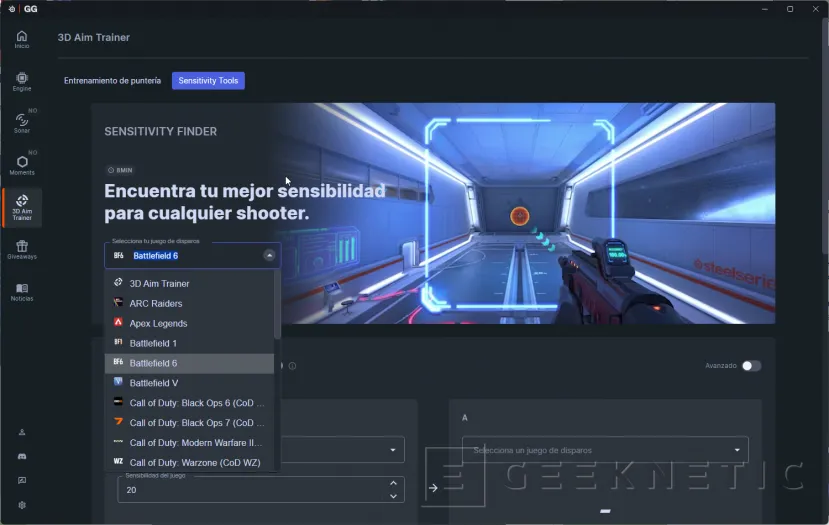This screenshot has height=525, width=829.
Task: Click the 'SENSITIVITY FINDER' heading
Action: tap(160, 132)
